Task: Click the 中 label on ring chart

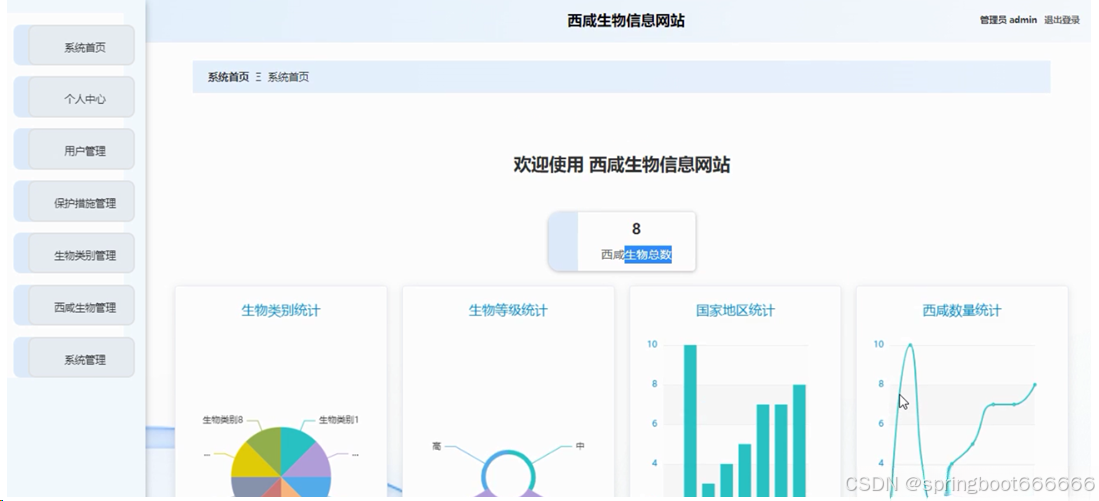Action: point(580,446)
